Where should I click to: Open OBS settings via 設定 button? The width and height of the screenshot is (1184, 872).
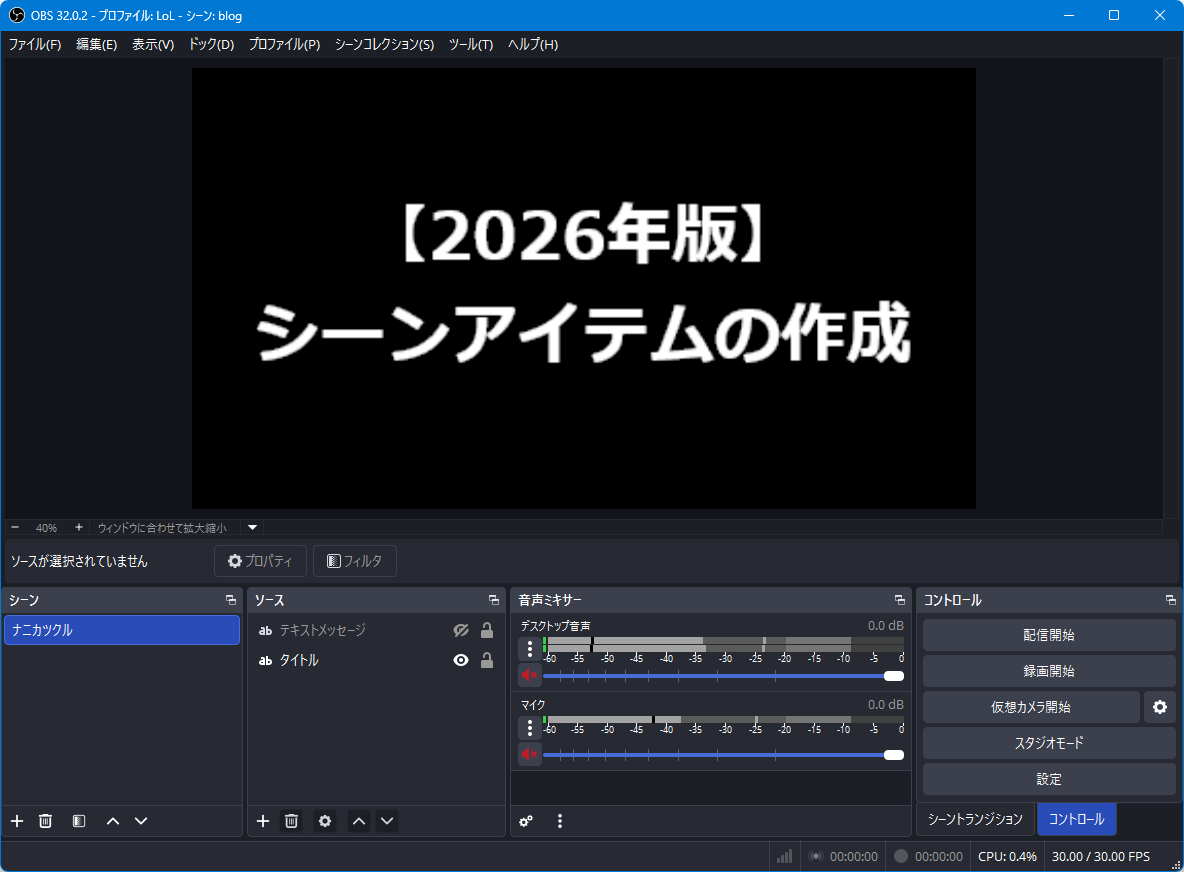click(1048, 779)
